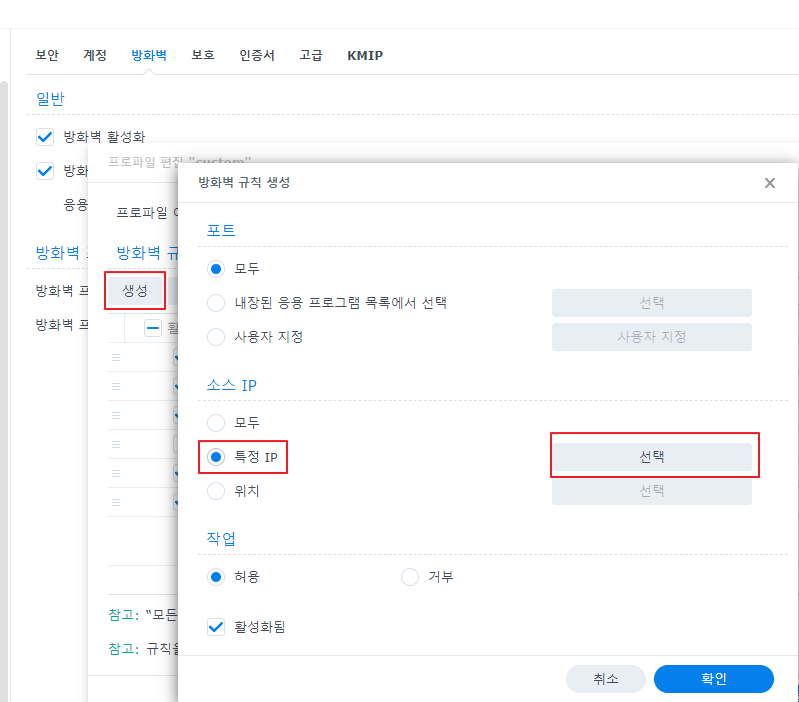Click 선택 button for 위치

(x=651, y=491)
